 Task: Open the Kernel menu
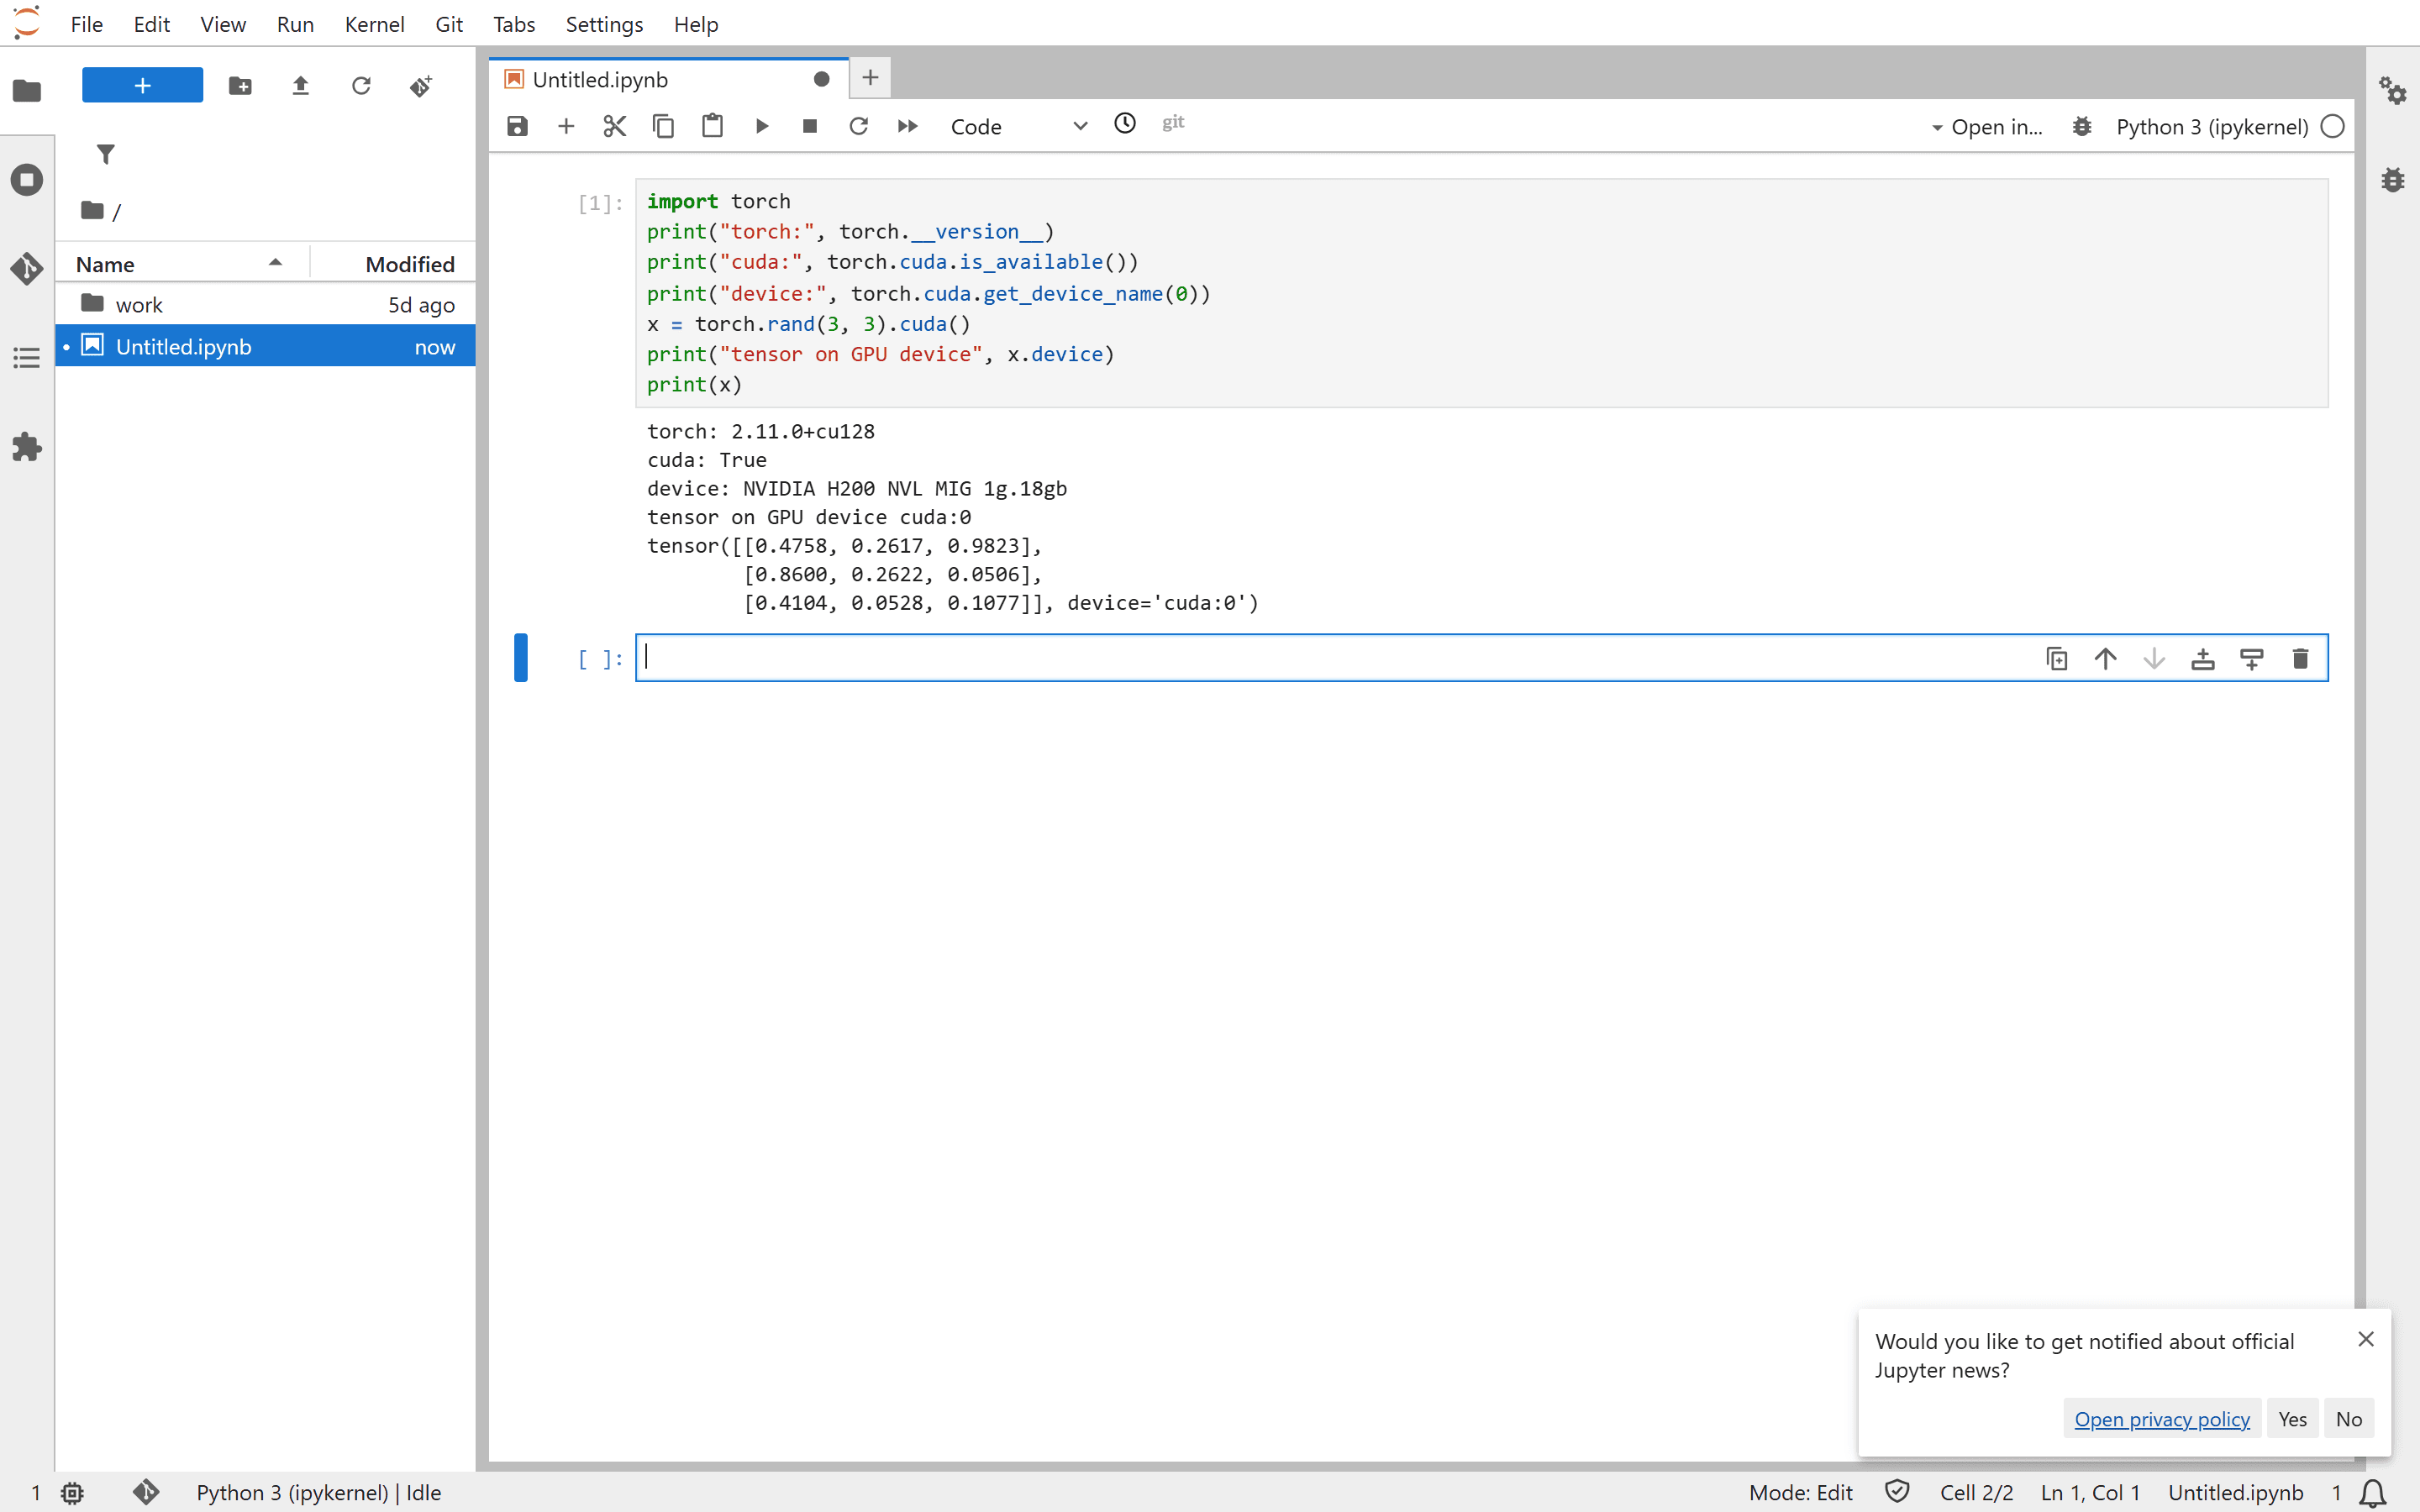click(x=374, y=24)
